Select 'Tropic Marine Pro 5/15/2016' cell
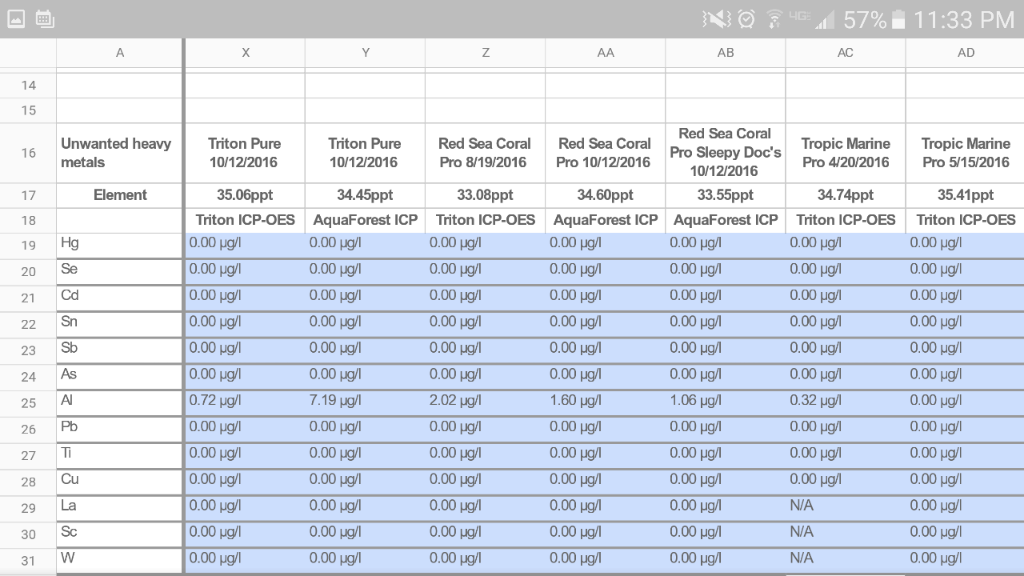This screenshot has height=576, width=1024. (965, 153)
